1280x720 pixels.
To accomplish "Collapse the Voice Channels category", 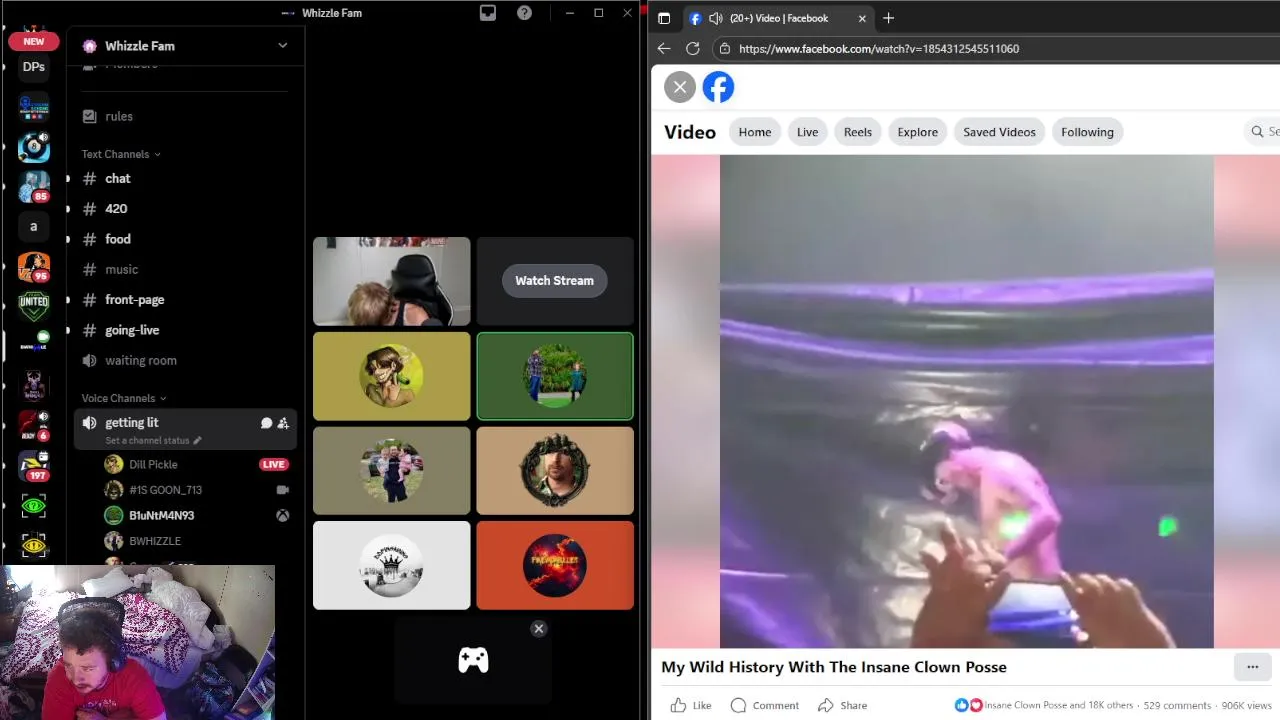I will click(x=124, y=398).
